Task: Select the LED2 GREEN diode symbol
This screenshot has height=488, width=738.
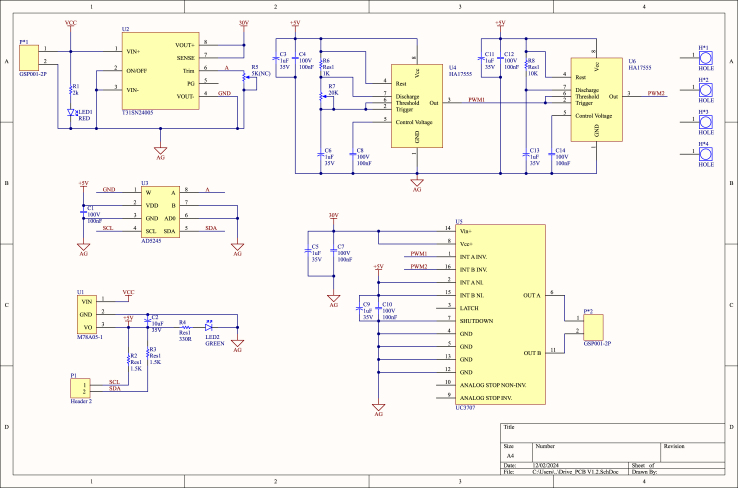Action: click(x=209, y=327)
